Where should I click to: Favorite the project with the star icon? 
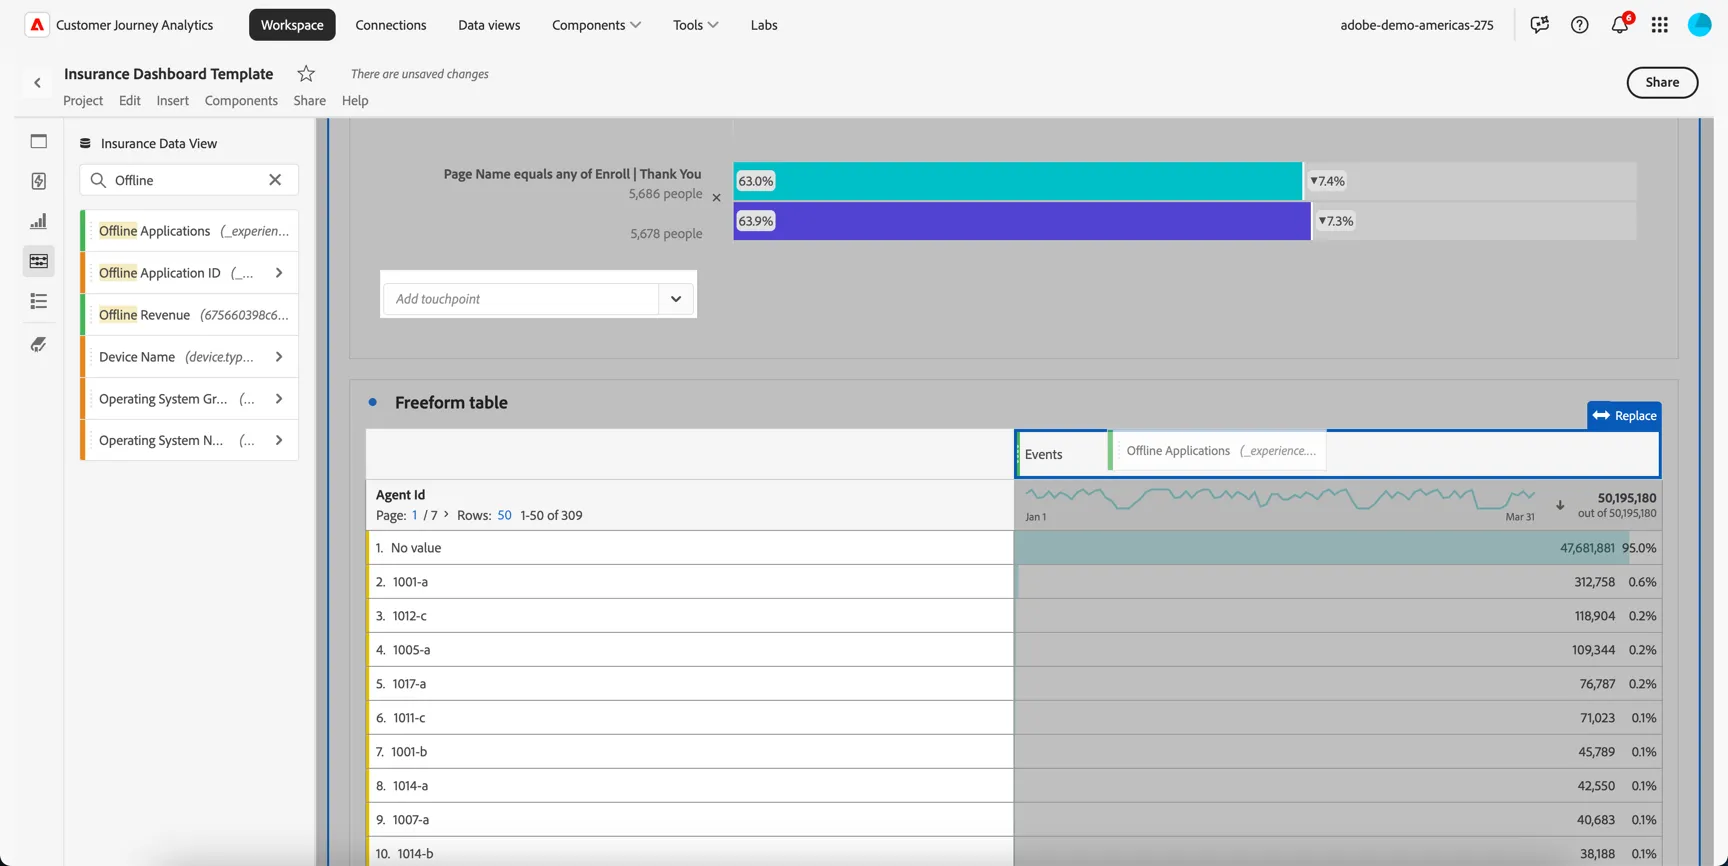pos(306,73)
